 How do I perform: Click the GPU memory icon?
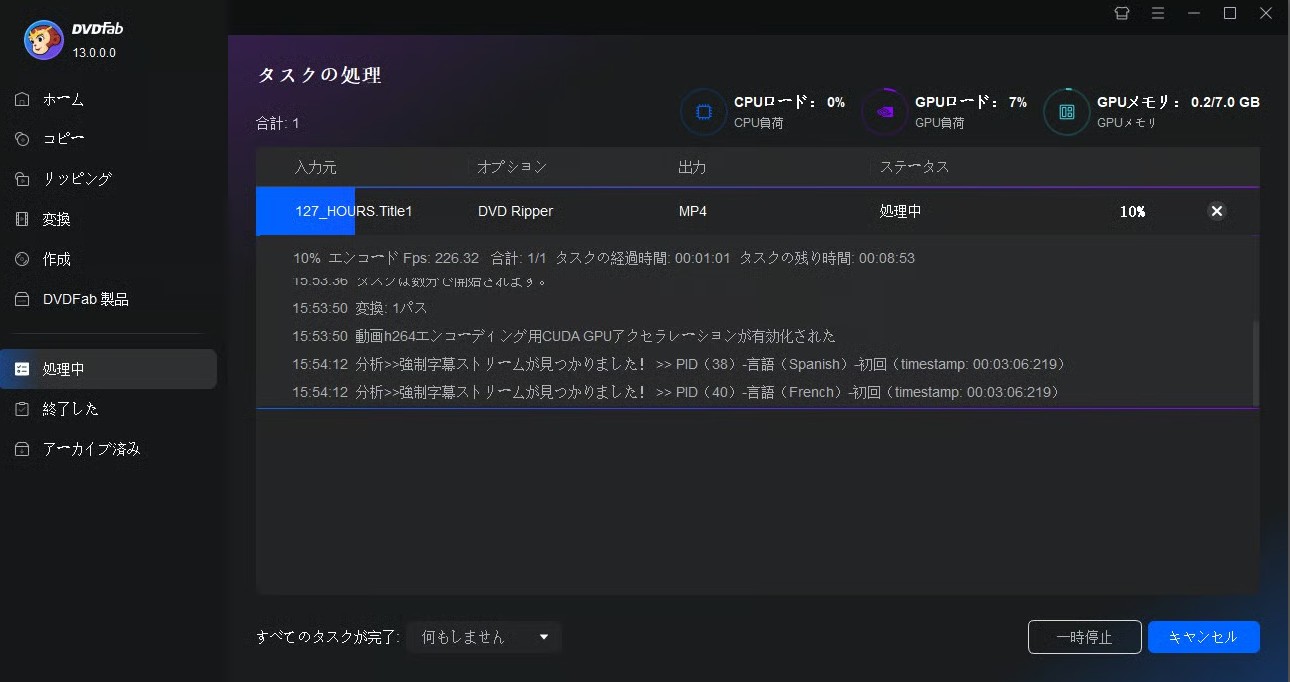(1066, 112)
